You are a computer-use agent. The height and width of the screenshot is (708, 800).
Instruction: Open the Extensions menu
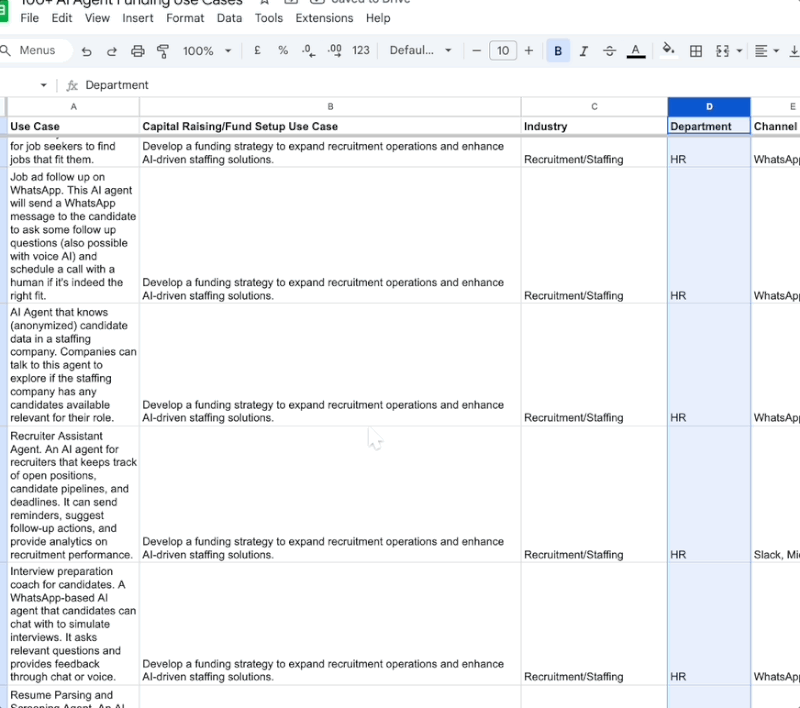point(324,18)
